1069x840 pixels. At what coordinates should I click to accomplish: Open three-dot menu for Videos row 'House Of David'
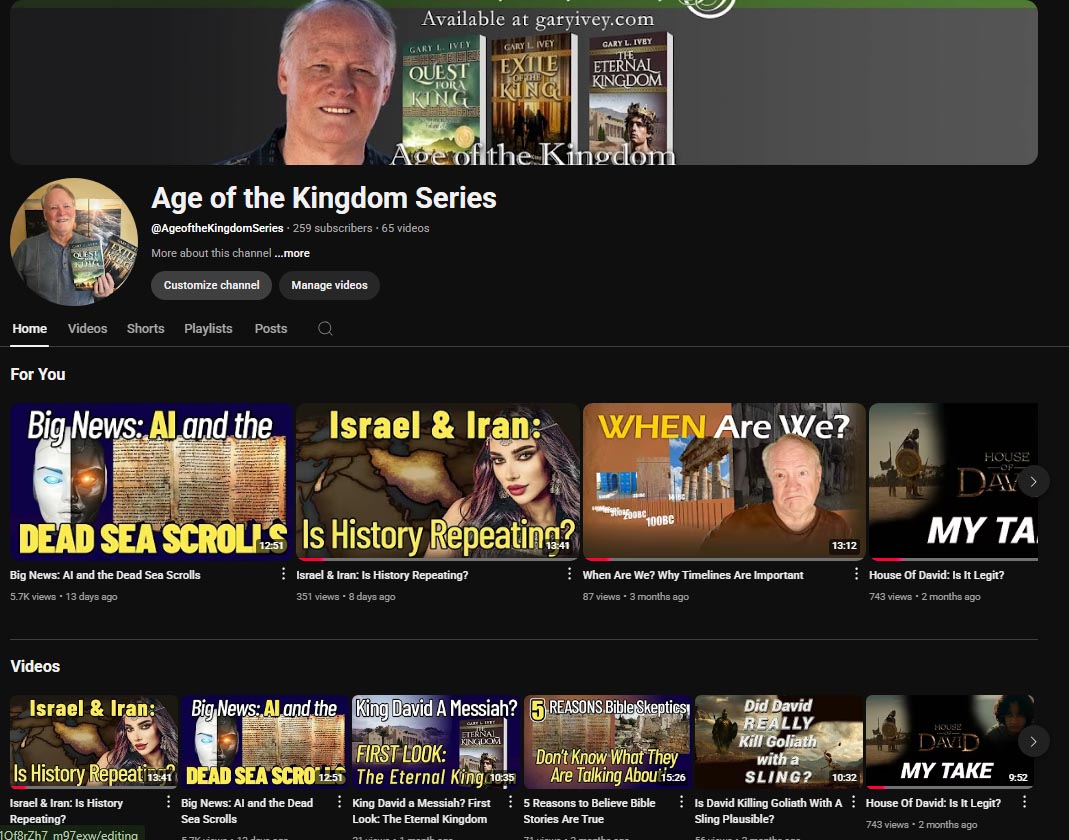tap(1024, 802)
